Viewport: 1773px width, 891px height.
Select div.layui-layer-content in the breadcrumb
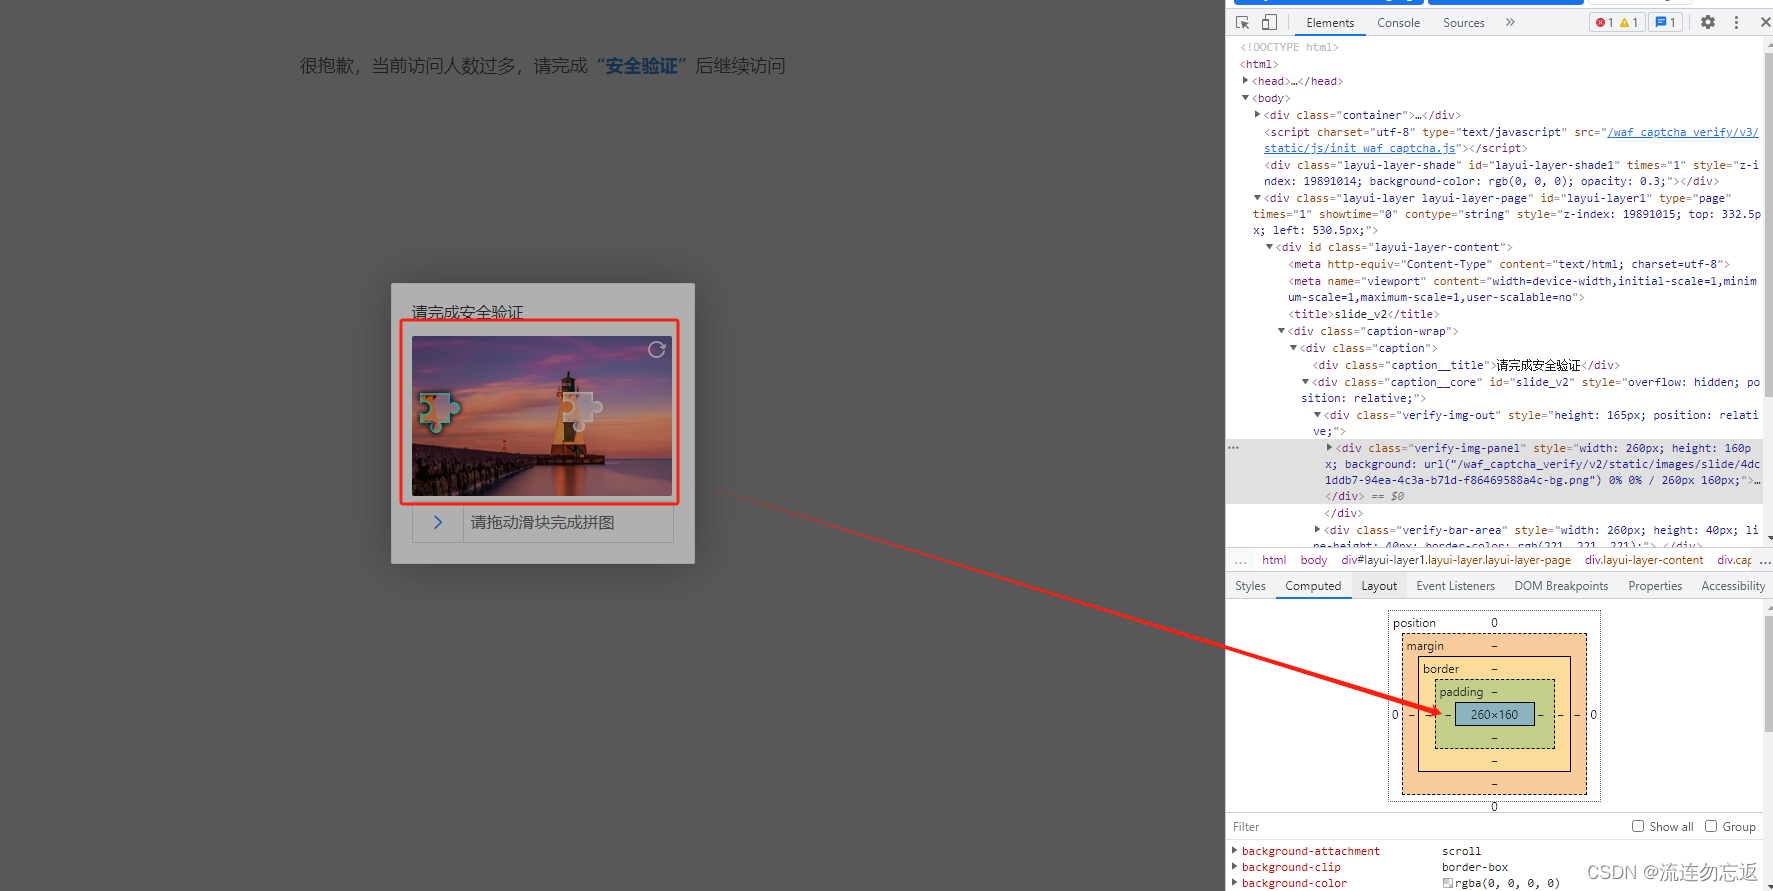click(x=1644, y=560)
